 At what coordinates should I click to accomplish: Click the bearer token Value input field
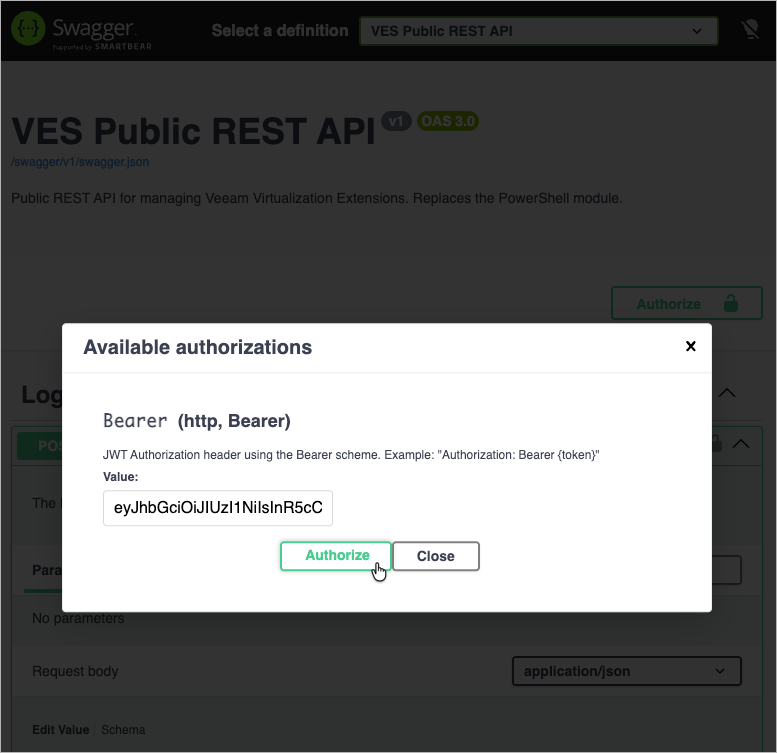[x=218, y=508]
